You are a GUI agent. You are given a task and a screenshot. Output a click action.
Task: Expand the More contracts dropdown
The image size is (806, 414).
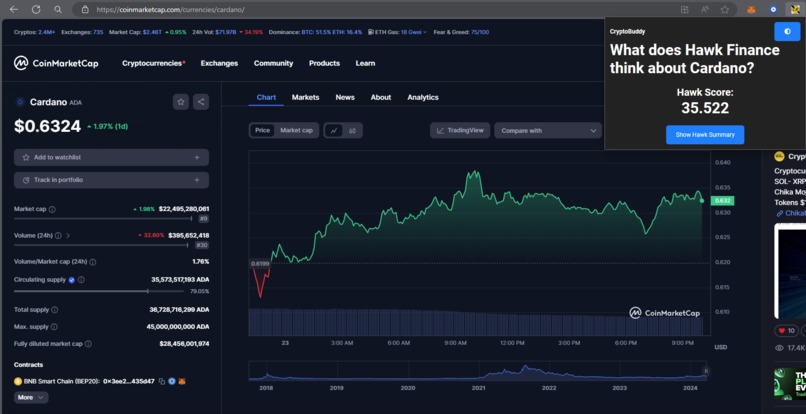point(31,398)
